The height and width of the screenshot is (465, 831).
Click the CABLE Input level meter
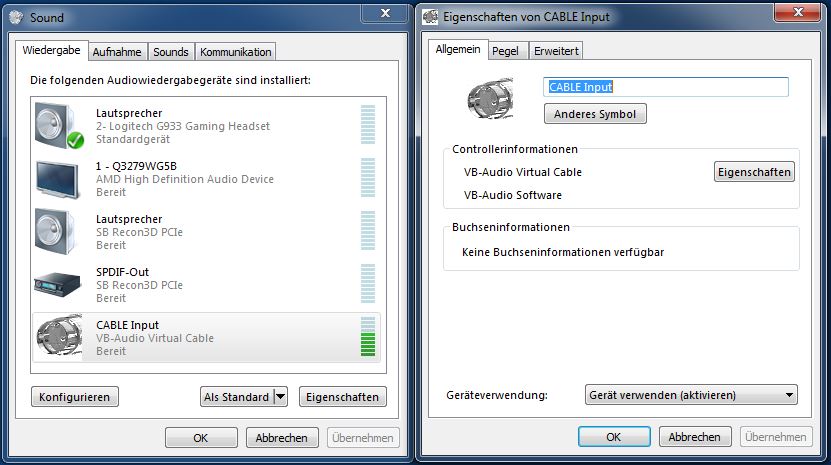pyautogui.click(x=368, y=337)
